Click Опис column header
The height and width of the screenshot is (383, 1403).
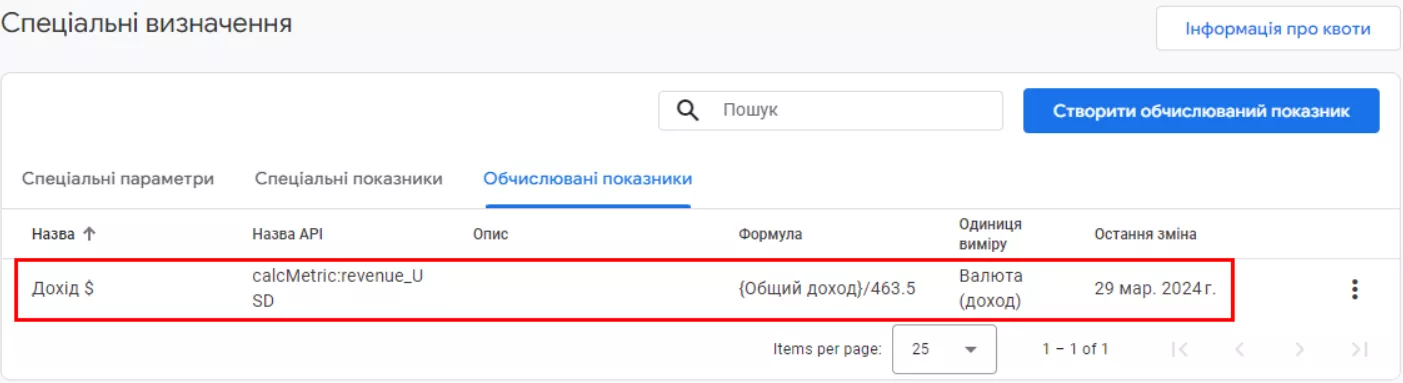490,234
